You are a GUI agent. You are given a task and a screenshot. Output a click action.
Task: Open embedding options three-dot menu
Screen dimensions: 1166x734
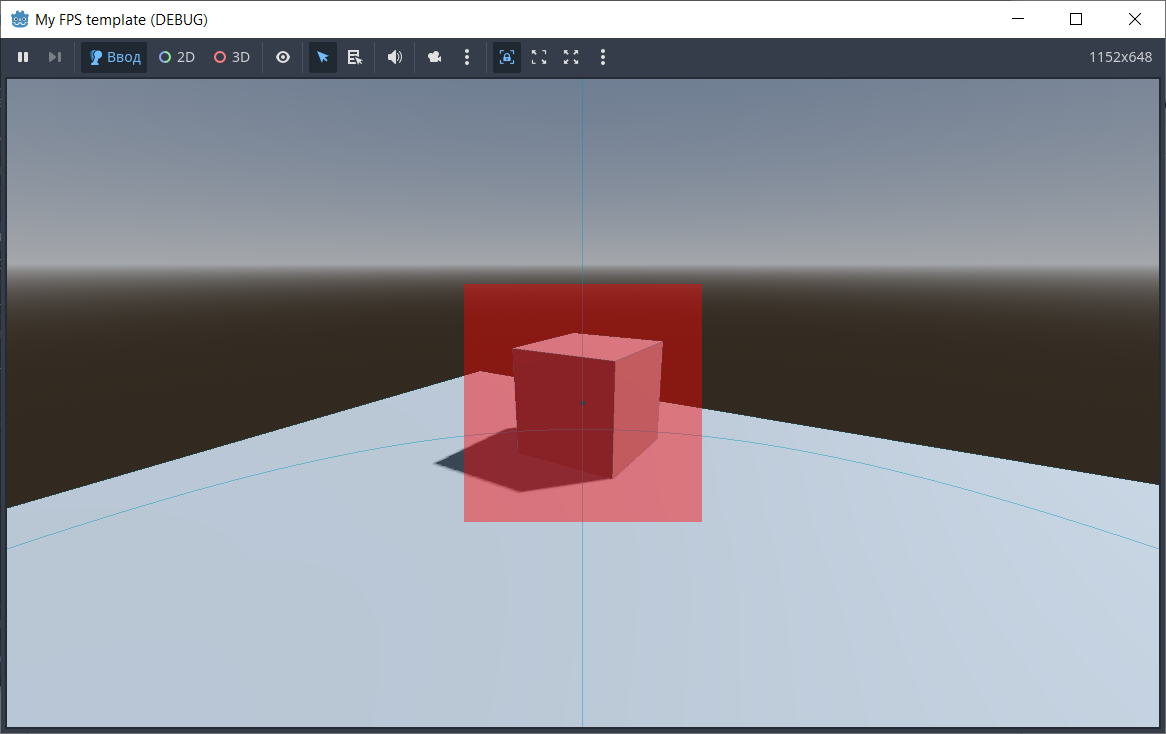click(x=603, y=58)
